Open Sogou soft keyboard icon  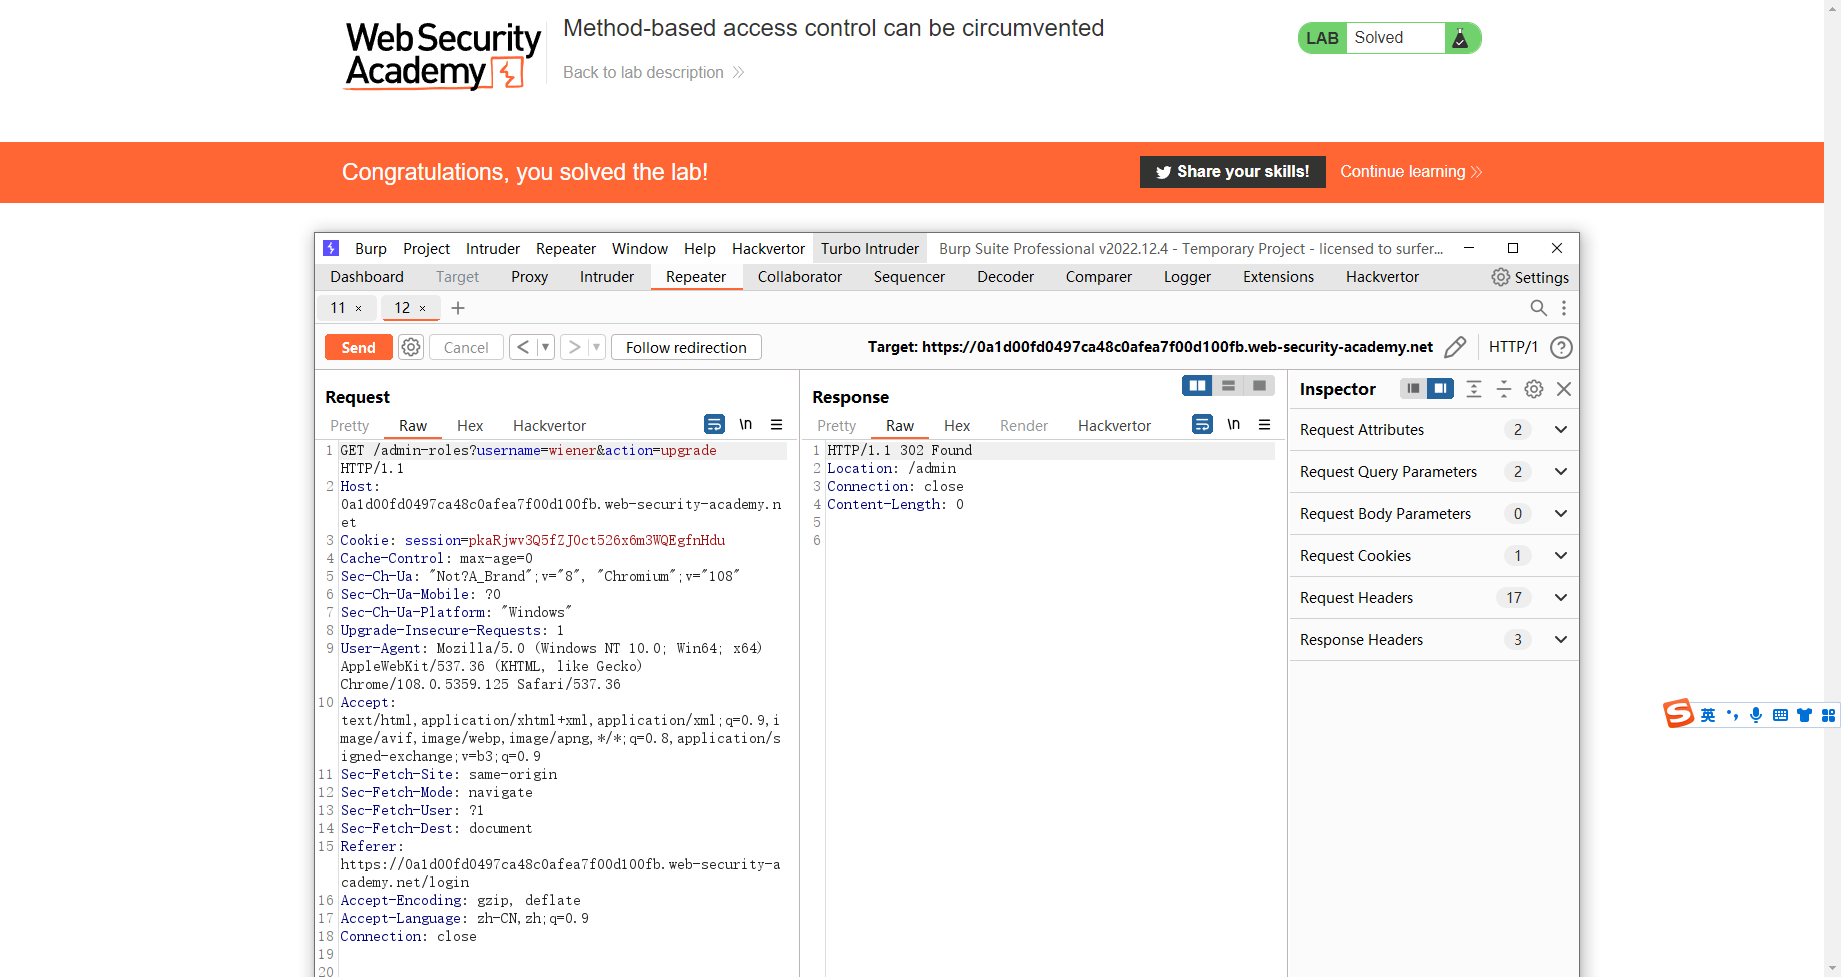[x=1780, y=715]
